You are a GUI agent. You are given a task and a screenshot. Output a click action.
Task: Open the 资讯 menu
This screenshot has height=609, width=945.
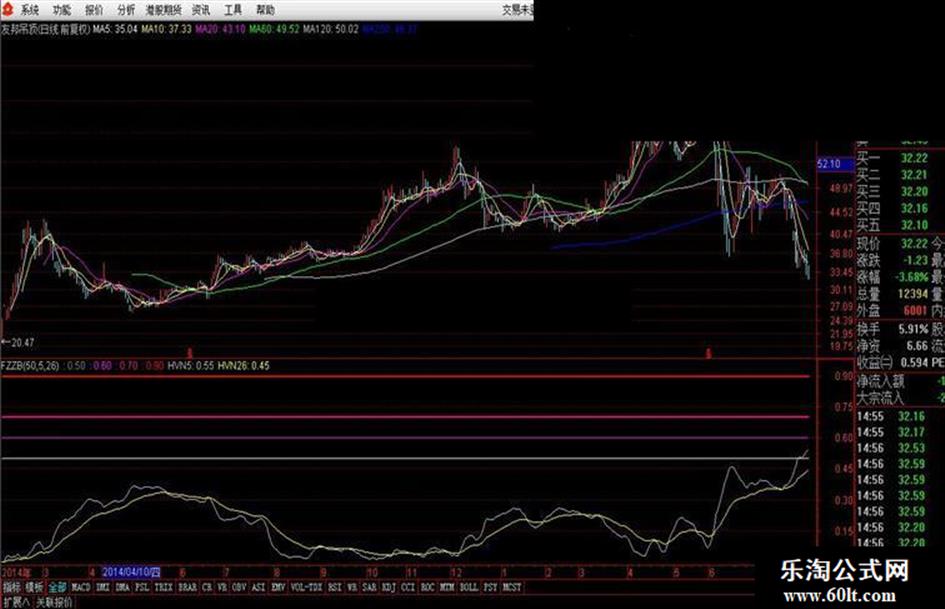coord(201,10)
